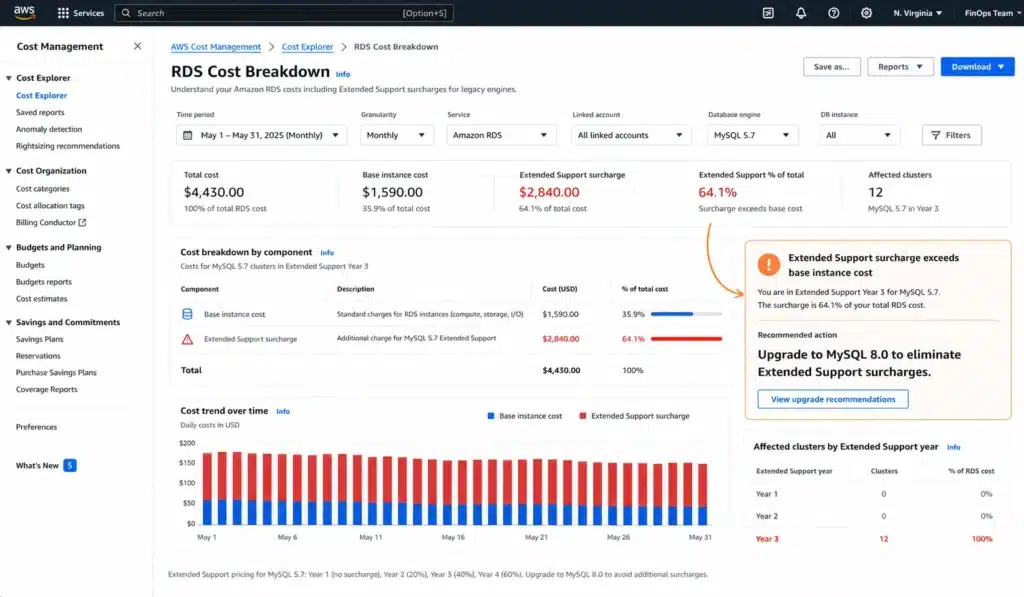
Task: Click the blue 35.9% progress bar
Action: click(672, 314)
